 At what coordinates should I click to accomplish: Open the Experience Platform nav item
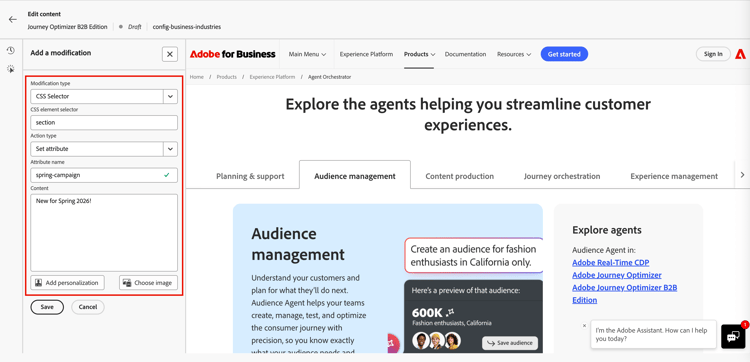point(366,55)
